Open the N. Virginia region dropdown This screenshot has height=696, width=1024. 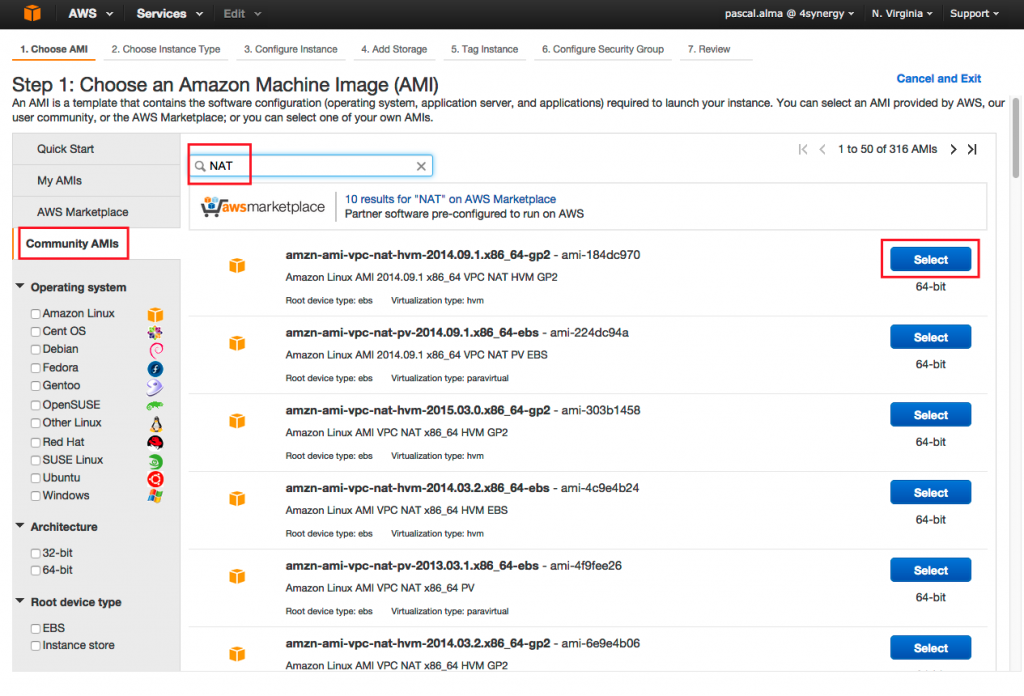click(x=902, y=13)
